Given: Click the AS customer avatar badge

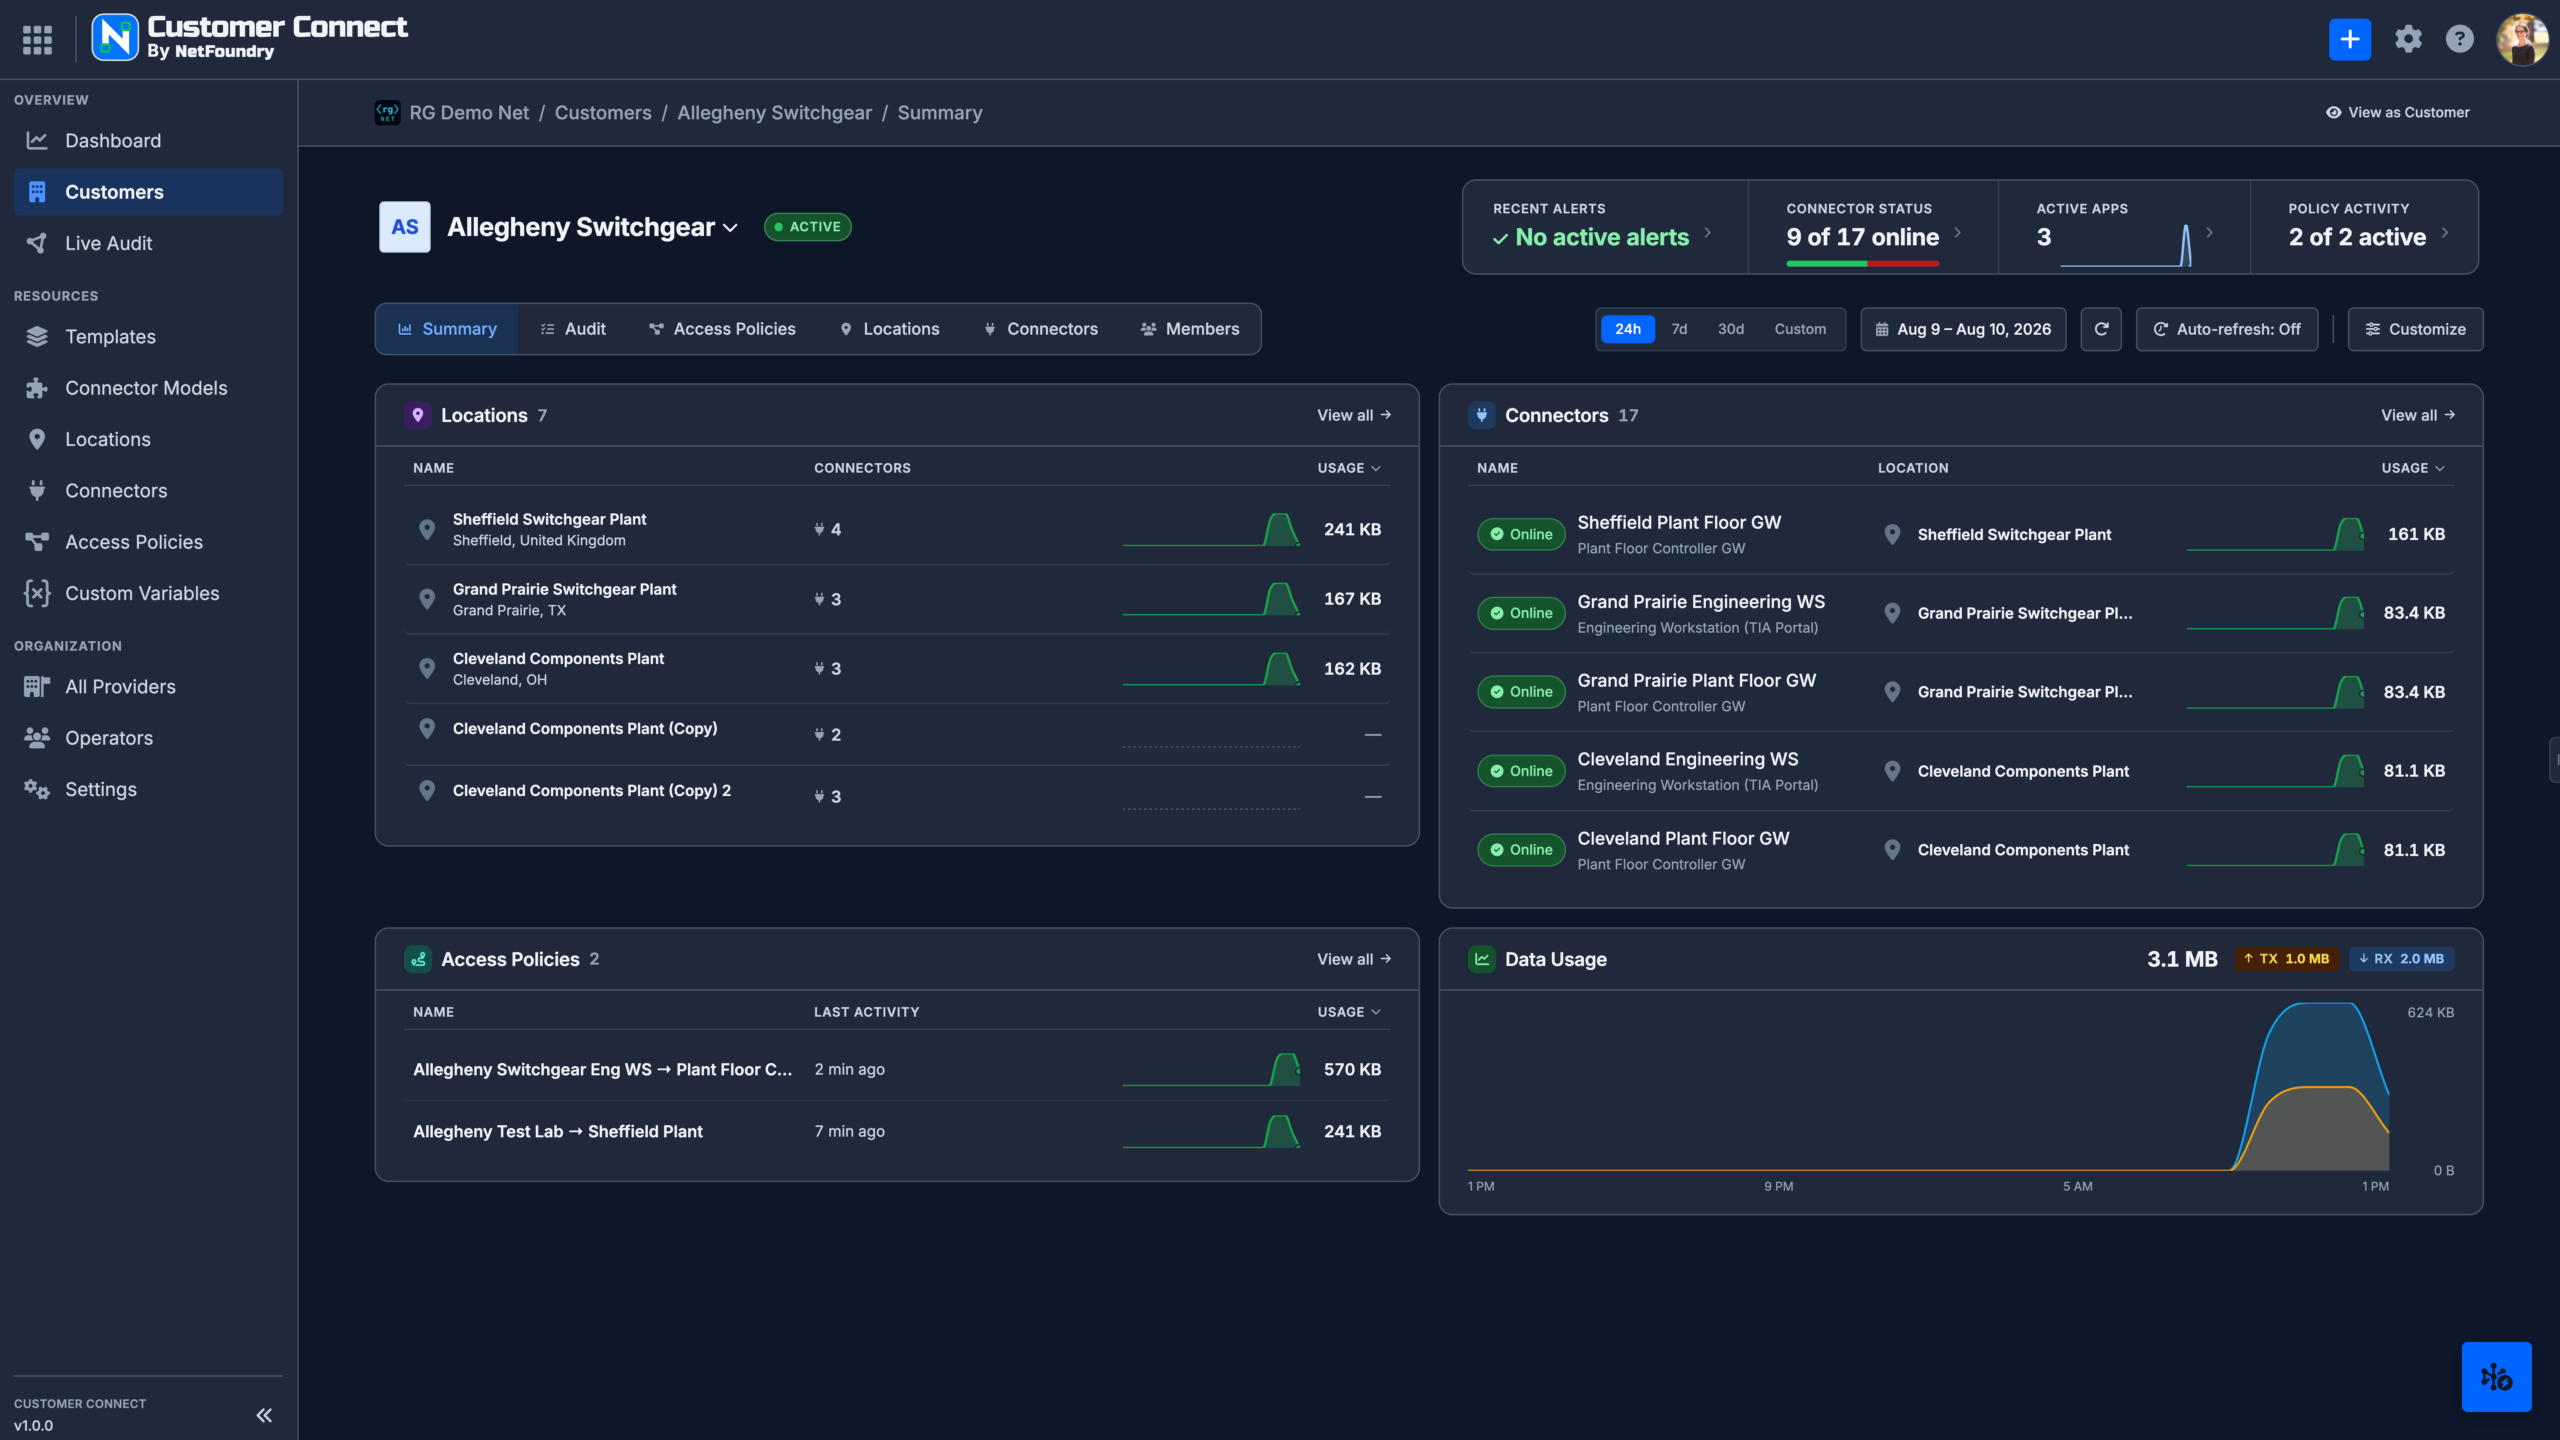Looking at the screenshot, I should 405,227.
